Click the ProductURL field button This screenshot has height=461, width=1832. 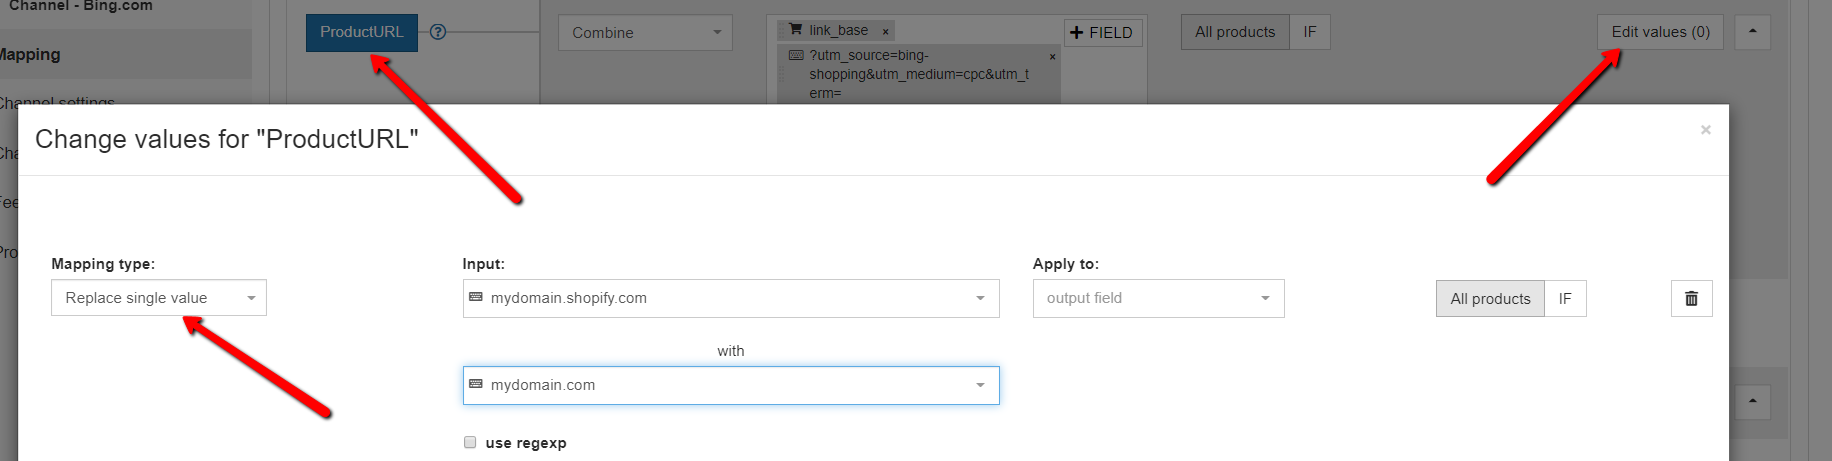click(x=361, y=32)
